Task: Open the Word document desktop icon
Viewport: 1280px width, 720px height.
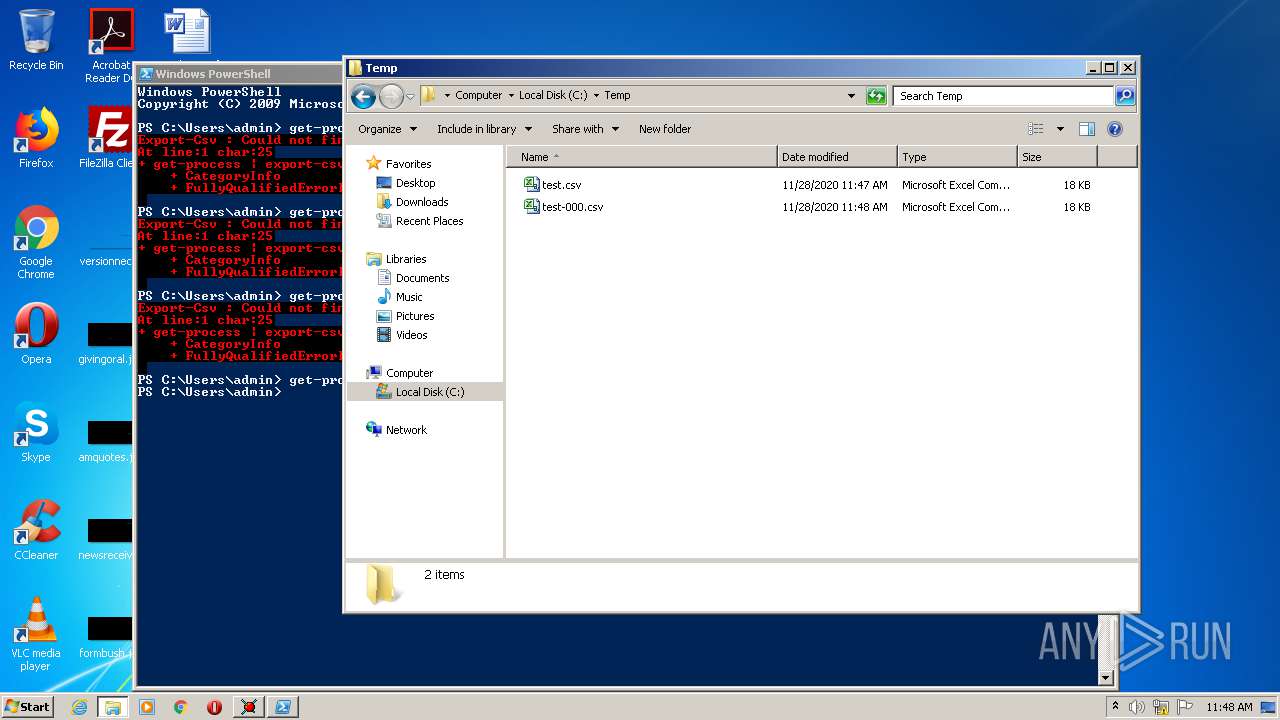Action: 187,32
